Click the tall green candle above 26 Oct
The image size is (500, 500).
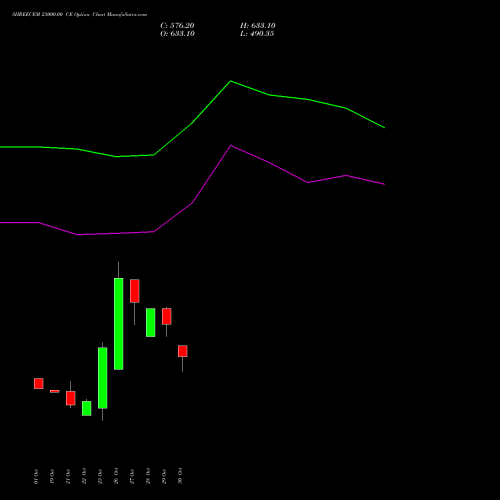119,324
